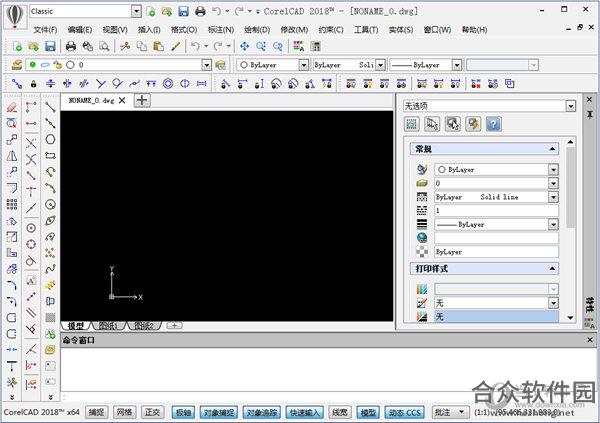The height and width of the screenshot is (423, 600).
Task: Toggle Grid (网格) in status bar
Action: (x=124, y=412)
